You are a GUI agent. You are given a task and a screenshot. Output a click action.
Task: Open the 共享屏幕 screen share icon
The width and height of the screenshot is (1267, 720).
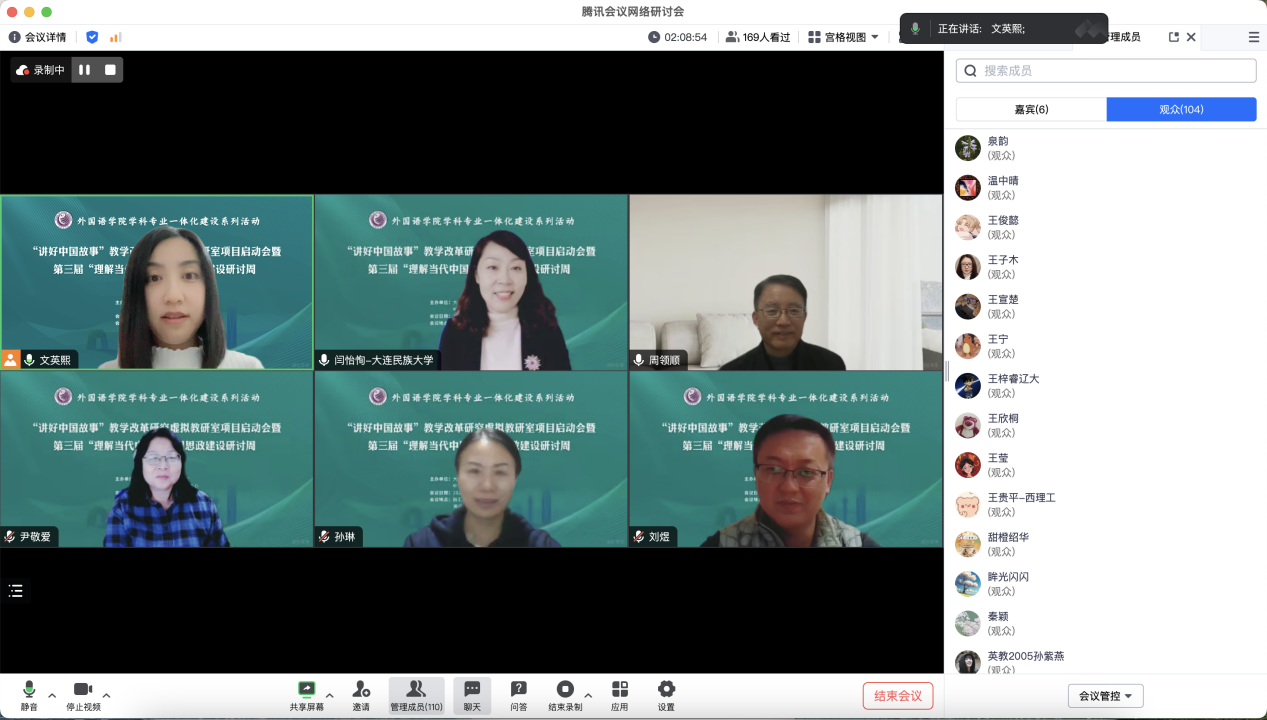point(306,690)
